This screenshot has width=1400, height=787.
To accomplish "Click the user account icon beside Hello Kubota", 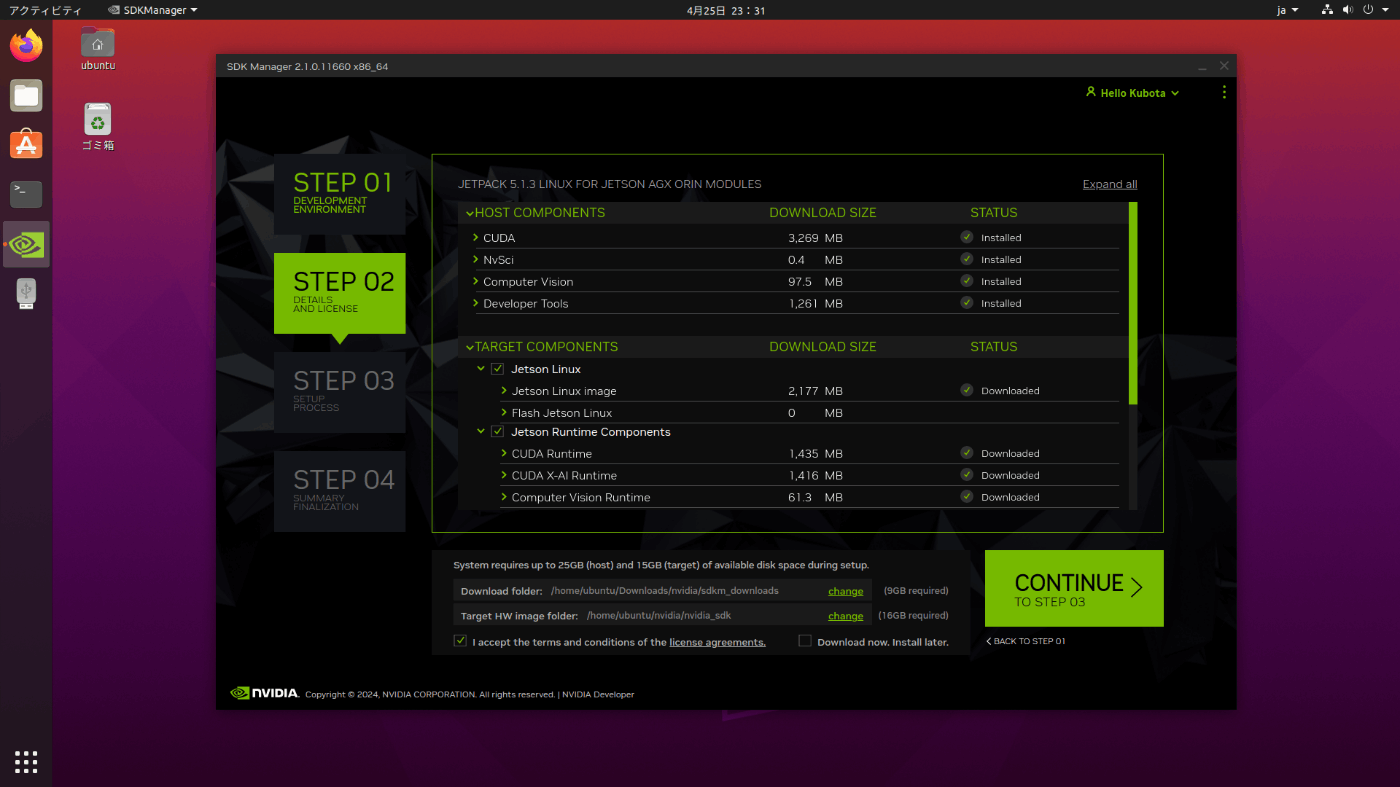I will tap(1091, 92).
